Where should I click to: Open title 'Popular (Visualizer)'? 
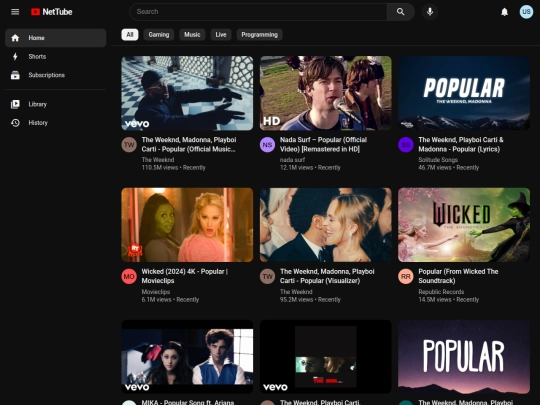327,276
